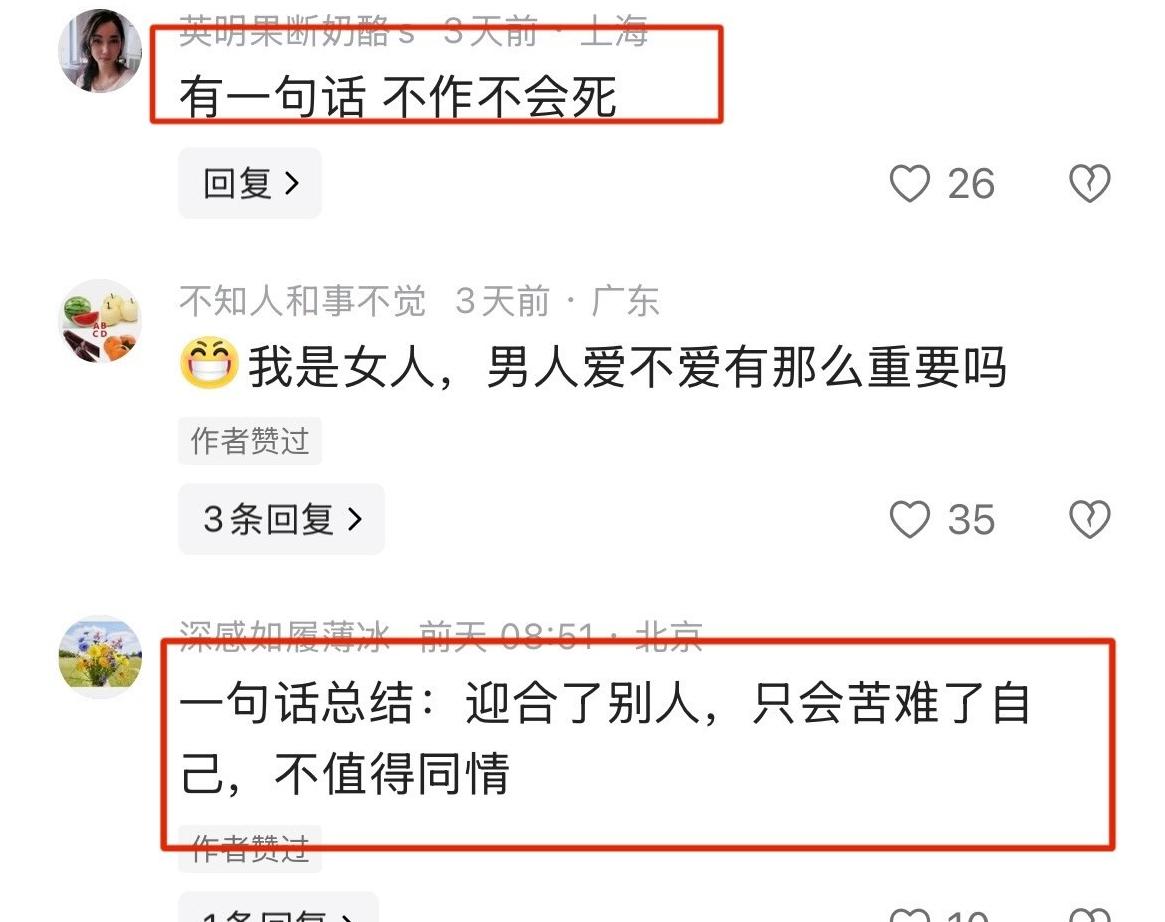
Task: Dislike the 不作不会死 comment with broken heart
Action: 1089,184
